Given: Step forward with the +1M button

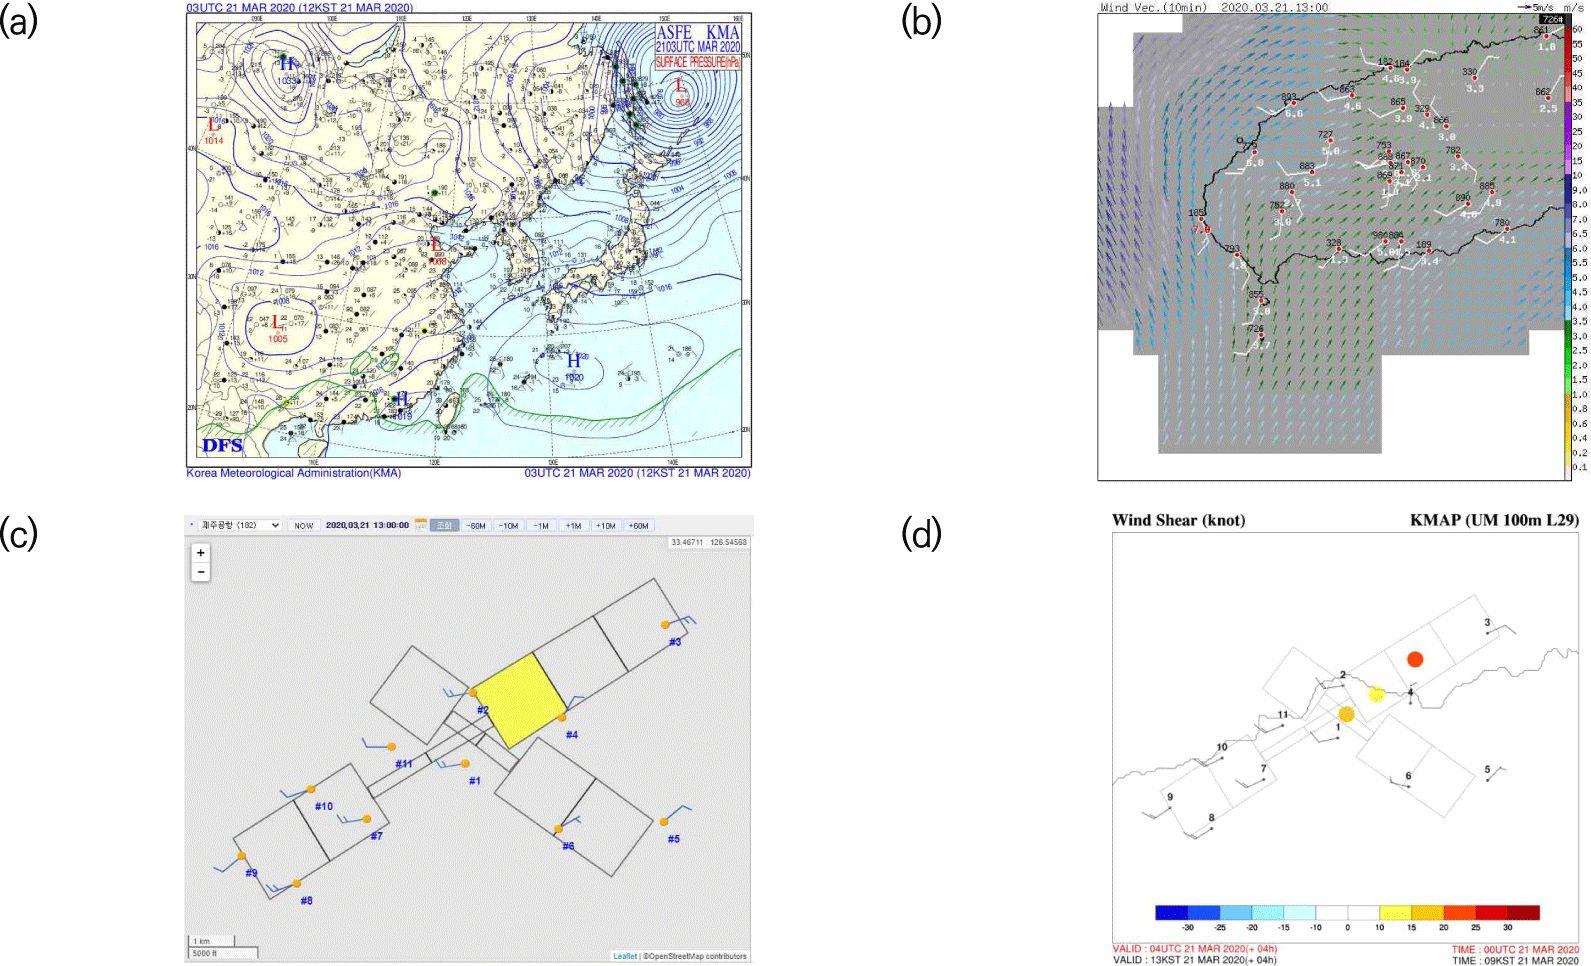Looking at the screenshot, I should (x=573, y=525).
